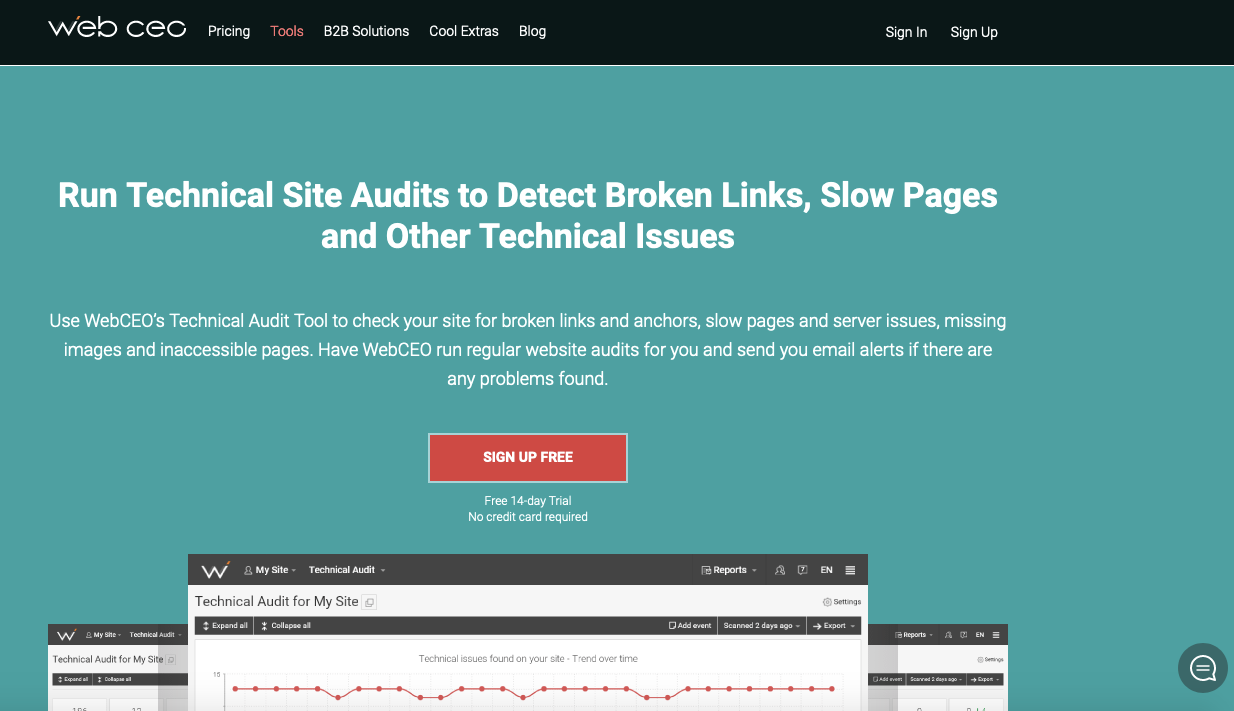Click the hamburger icon in small right preview
The image size is (1234, 711).
(997, 635)
